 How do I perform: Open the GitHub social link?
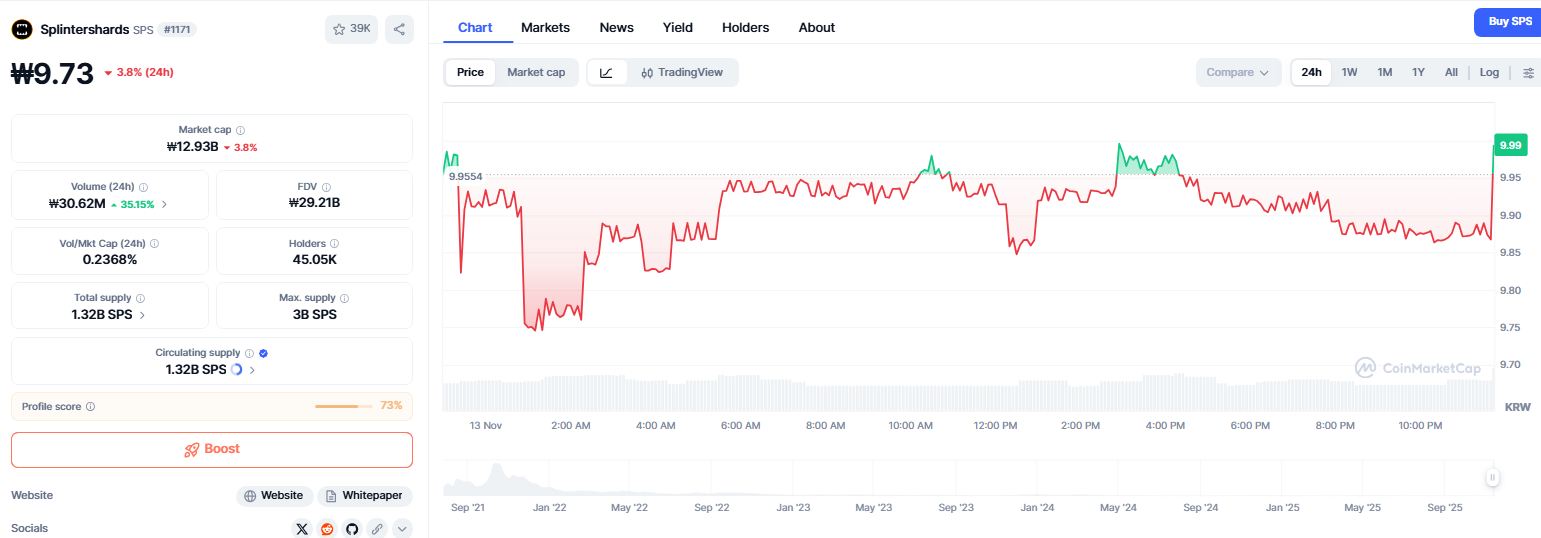(352, 528)
